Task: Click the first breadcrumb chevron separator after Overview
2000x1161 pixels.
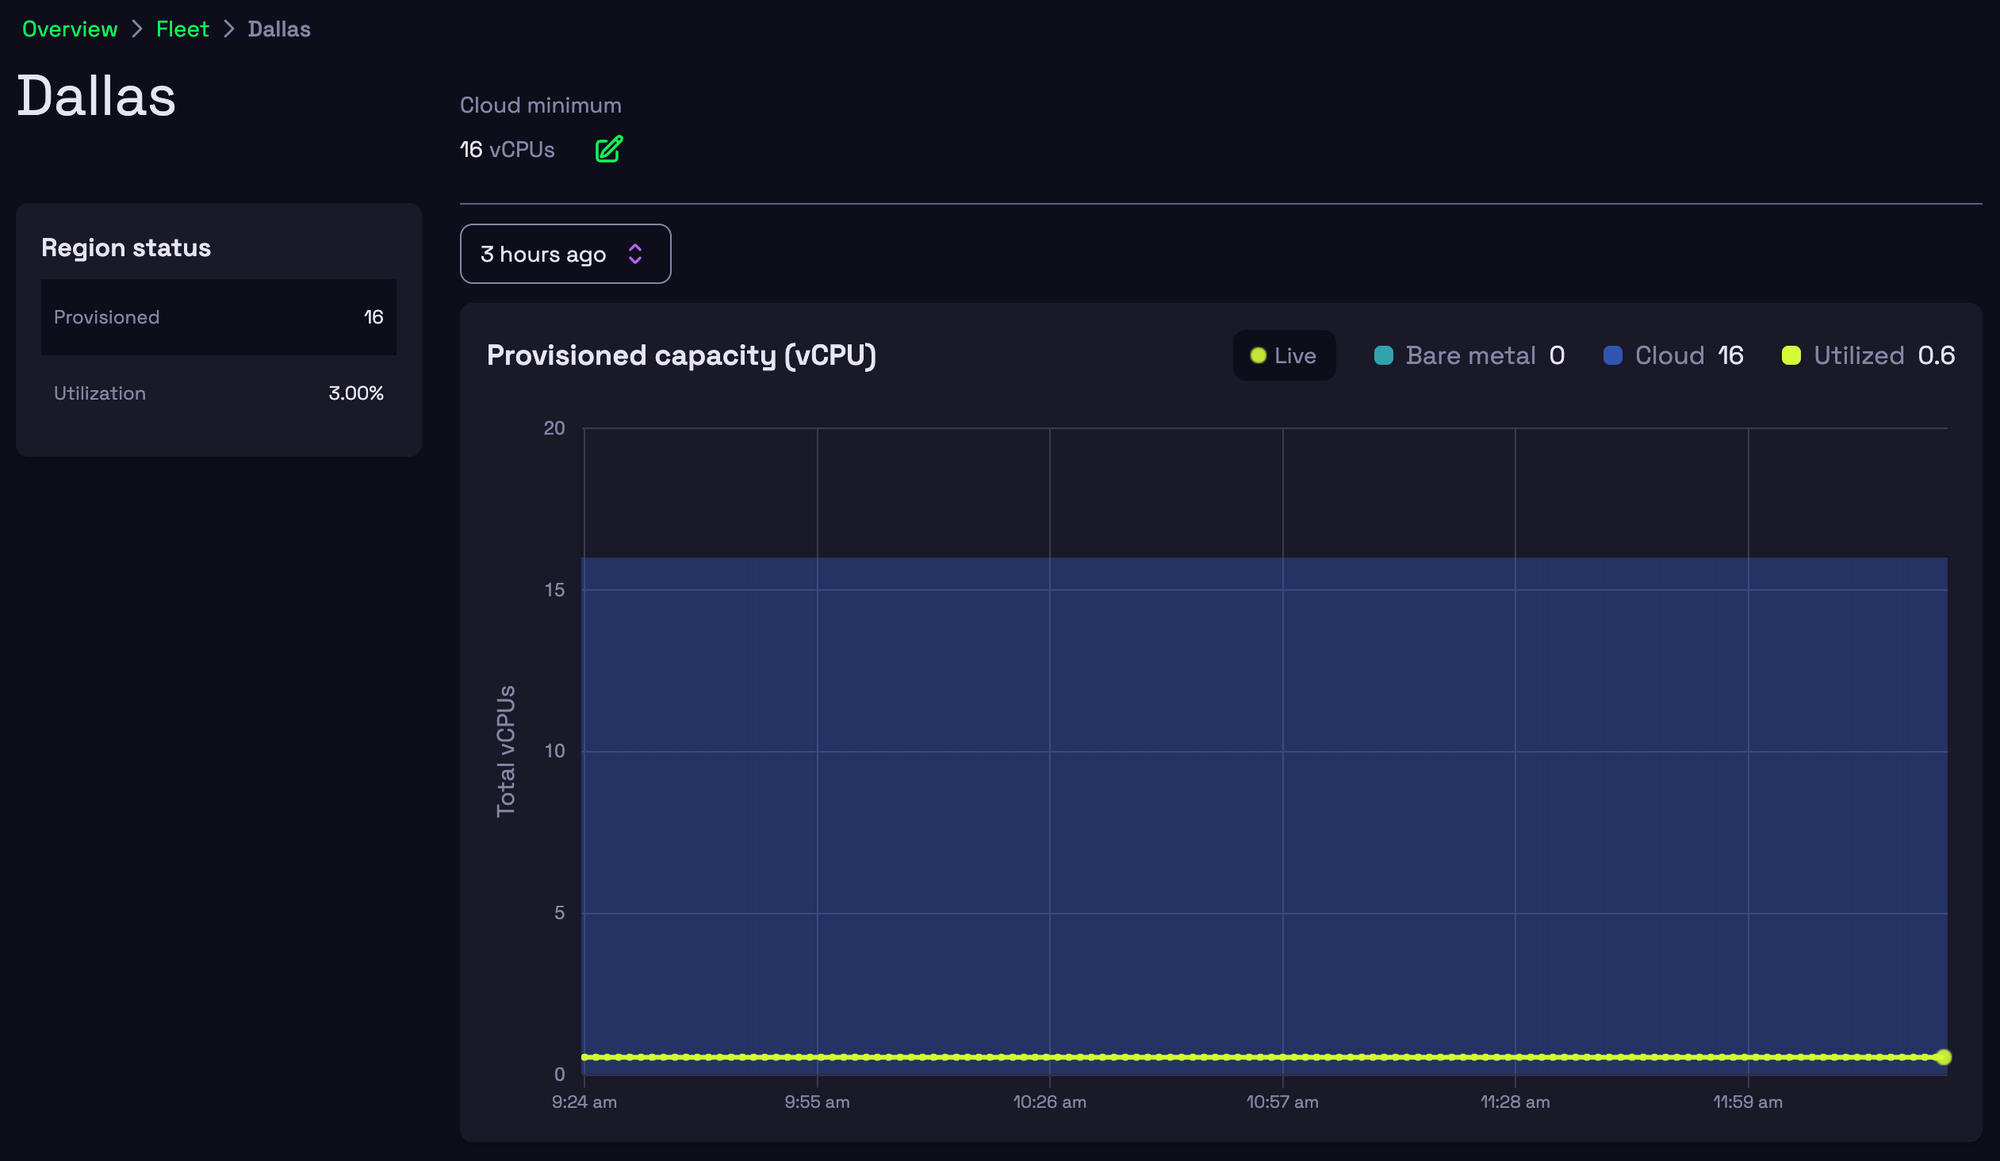Action: tap(137, 29)
